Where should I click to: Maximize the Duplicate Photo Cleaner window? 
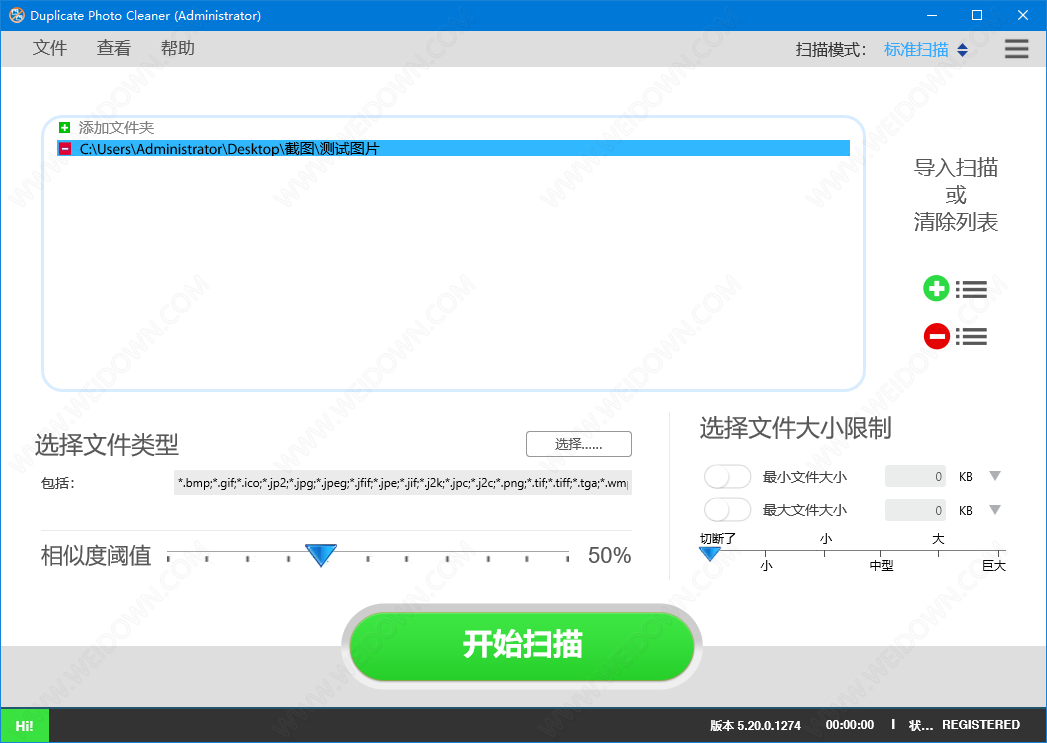[x=977, y=15]
